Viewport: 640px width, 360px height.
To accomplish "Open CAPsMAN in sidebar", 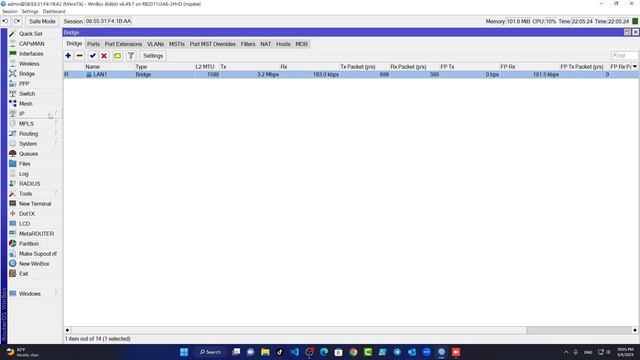I will 31,44.
